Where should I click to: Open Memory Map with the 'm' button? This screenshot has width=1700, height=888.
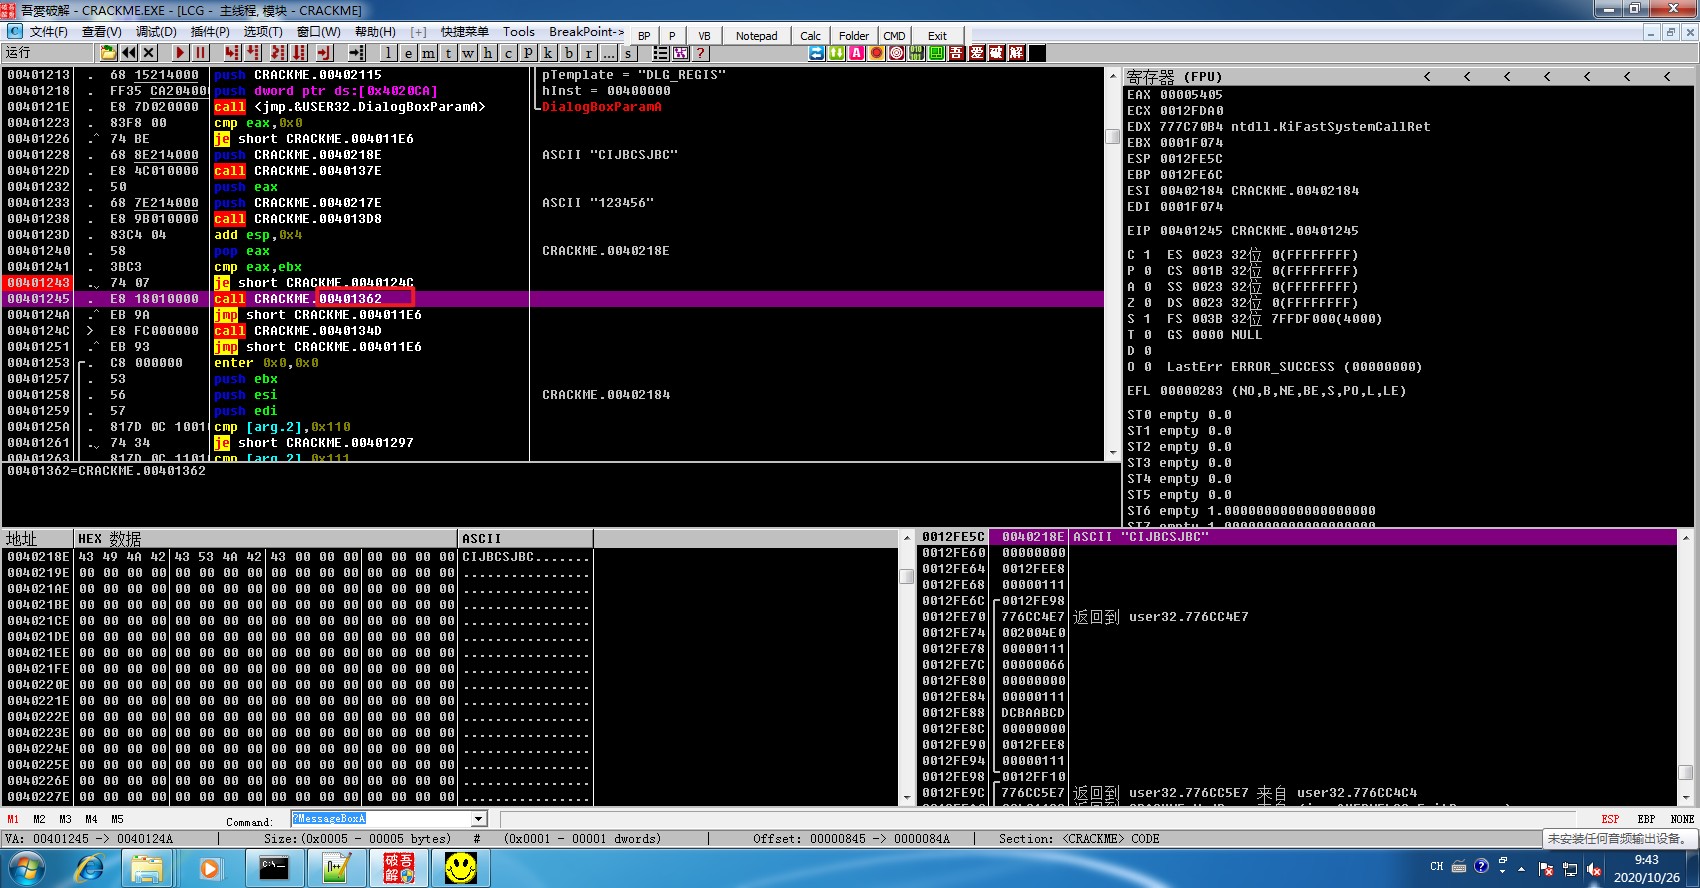(428, 53)
